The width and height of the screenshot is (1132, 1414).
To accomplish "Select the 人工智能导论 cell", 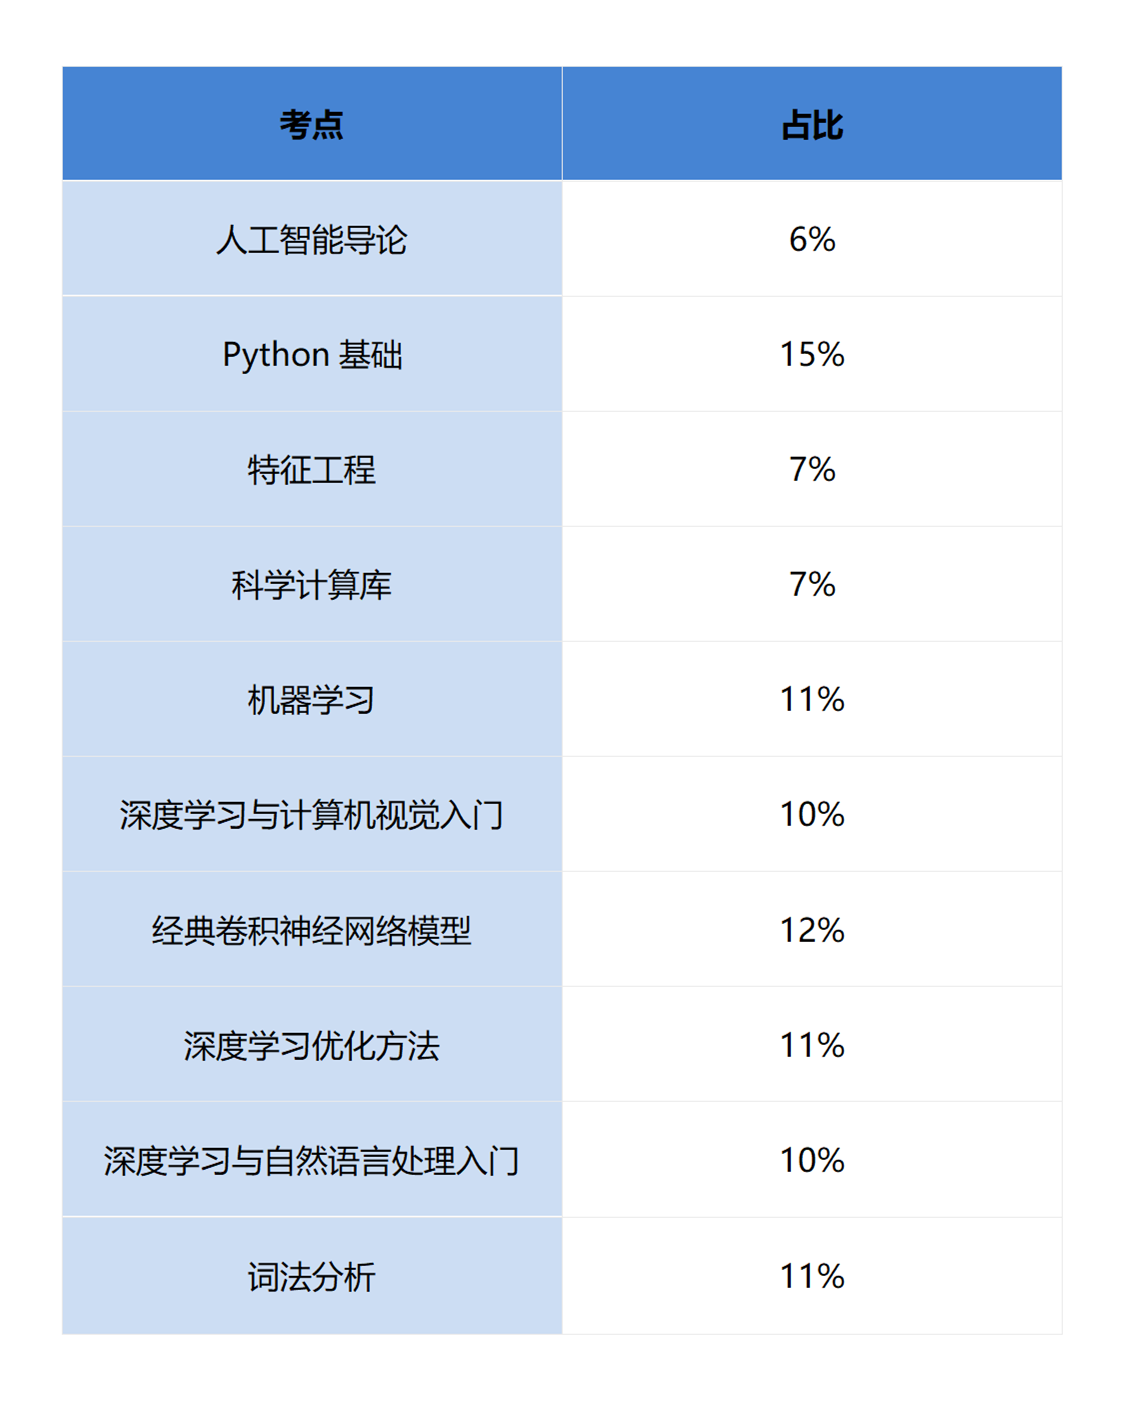I will [x=312, y=239].
